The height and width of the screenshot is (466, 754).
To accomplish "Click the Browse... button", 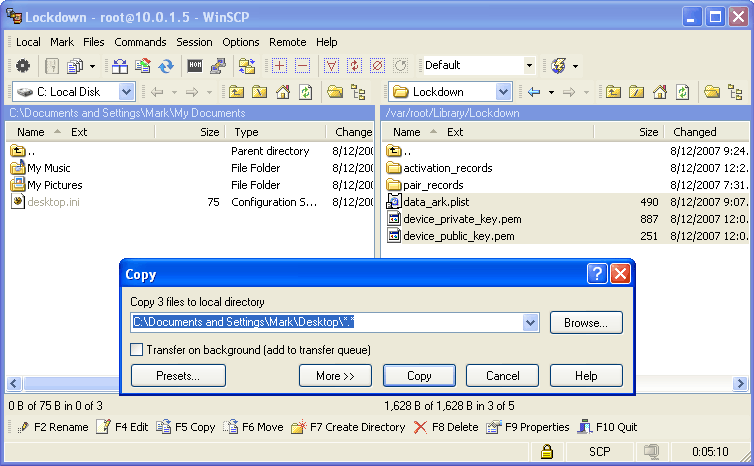I will pos(586,322).
